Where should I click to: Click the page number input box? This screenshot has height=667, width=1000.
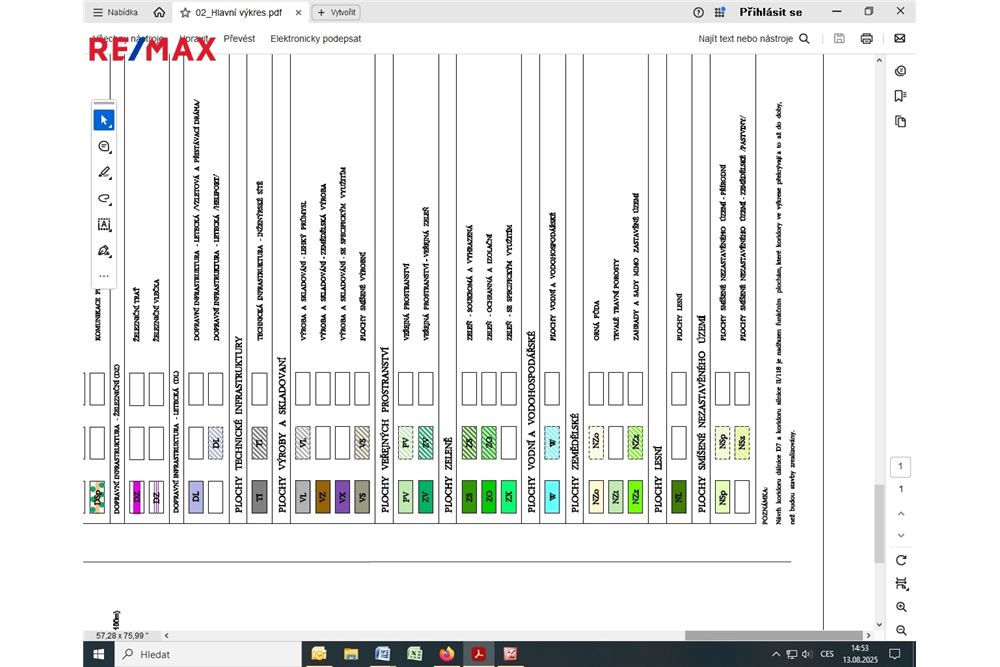tap(901, 467)
